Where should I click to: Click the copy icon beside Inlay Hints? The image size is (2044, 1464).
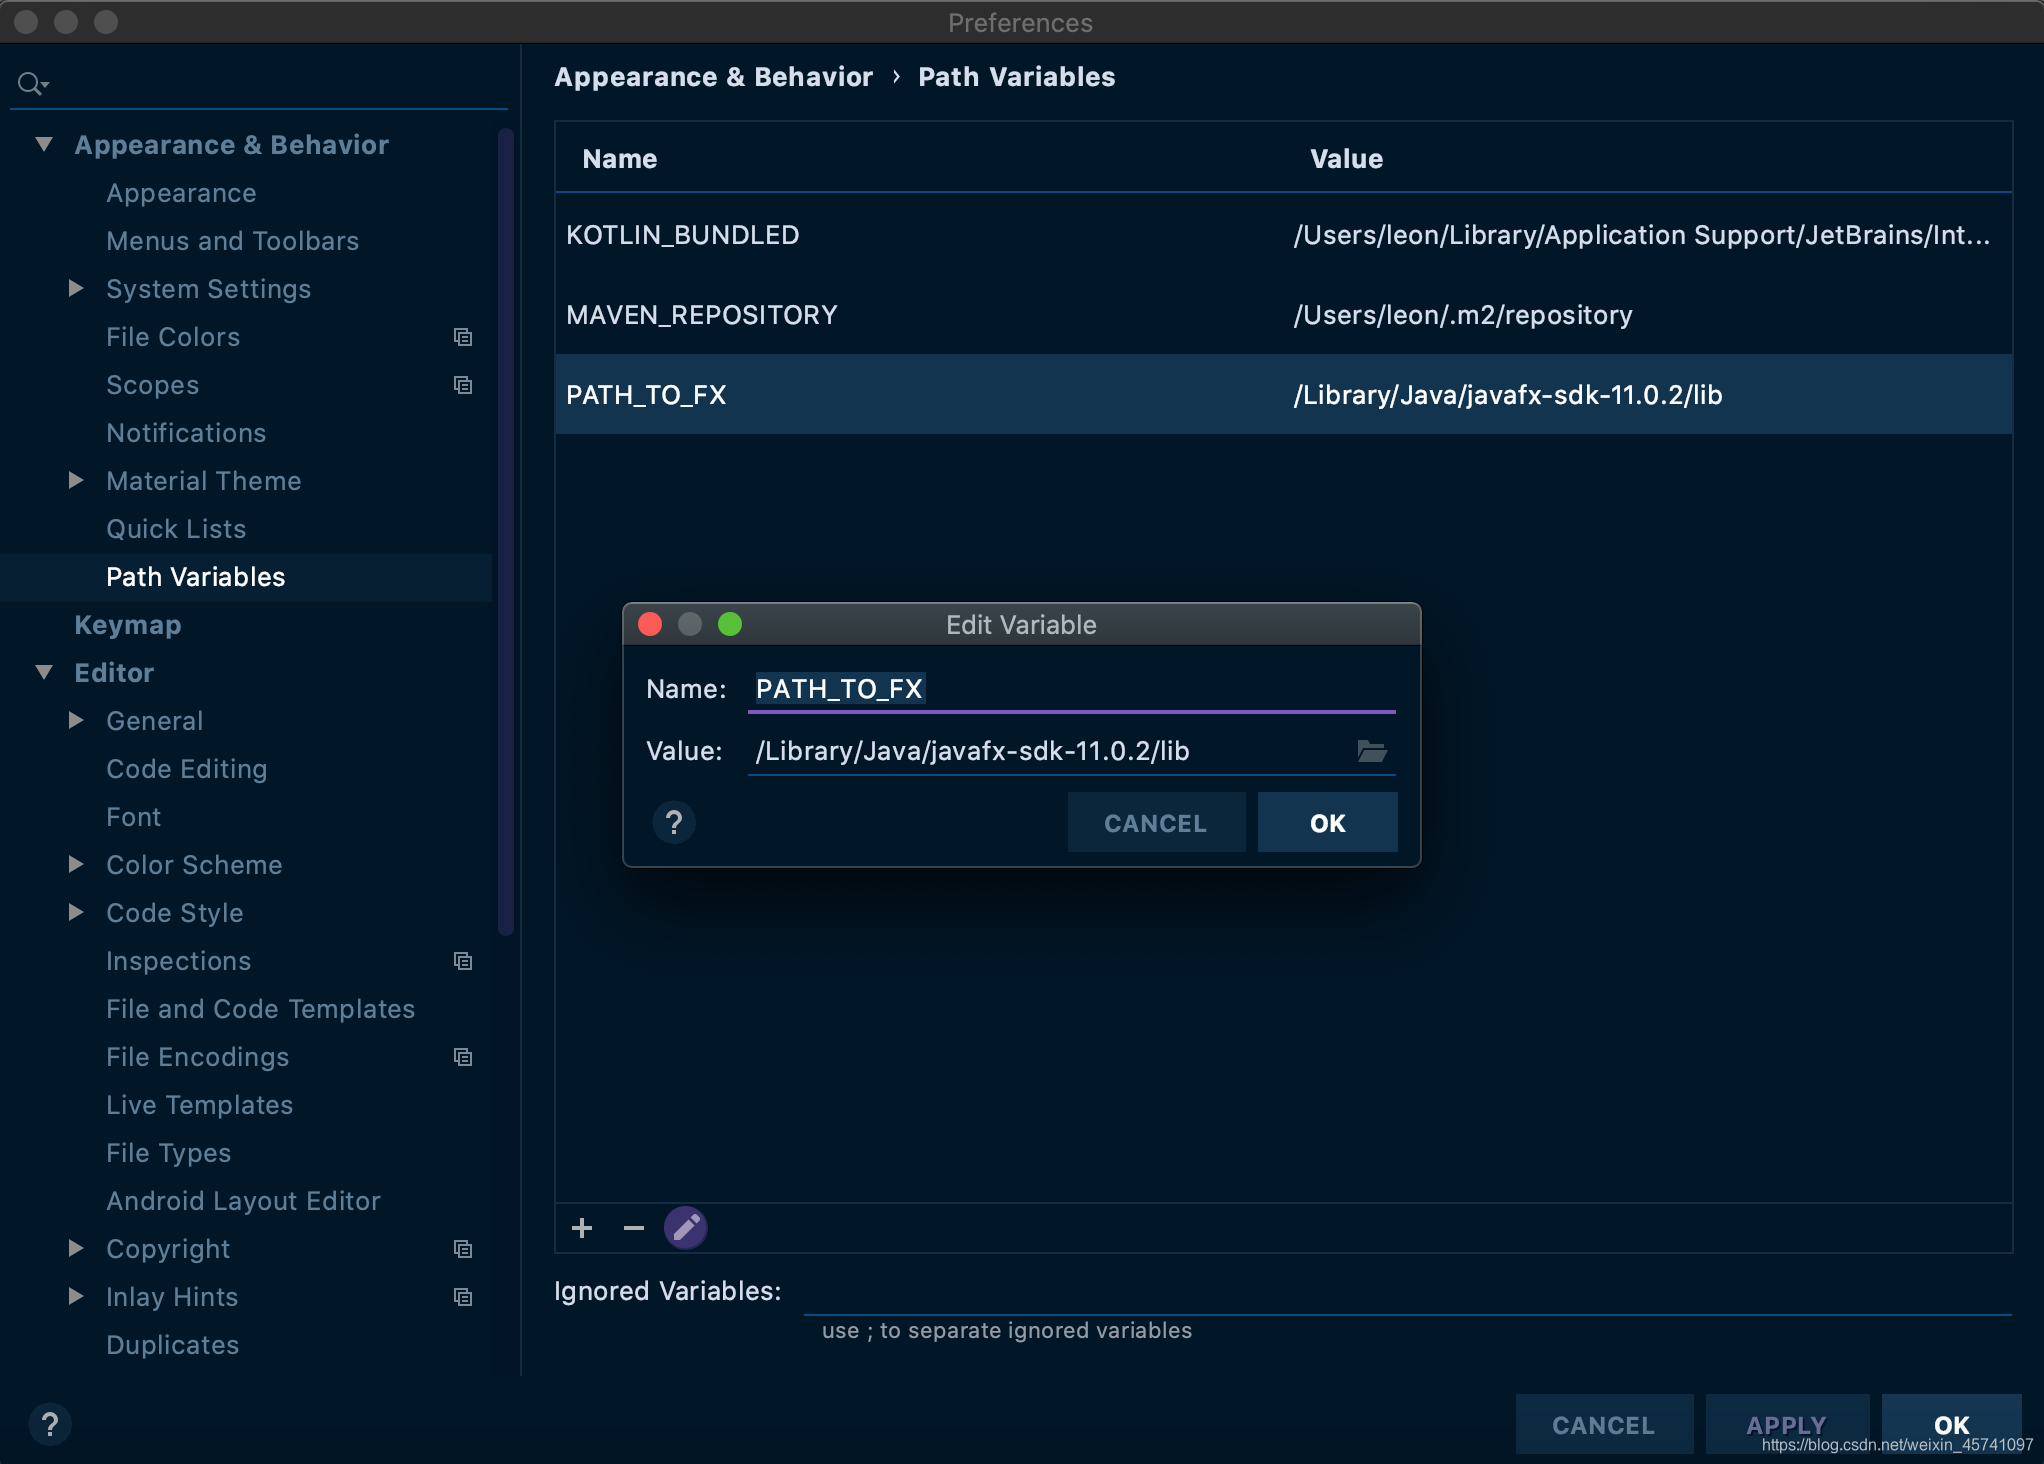tap(463, 1296)
